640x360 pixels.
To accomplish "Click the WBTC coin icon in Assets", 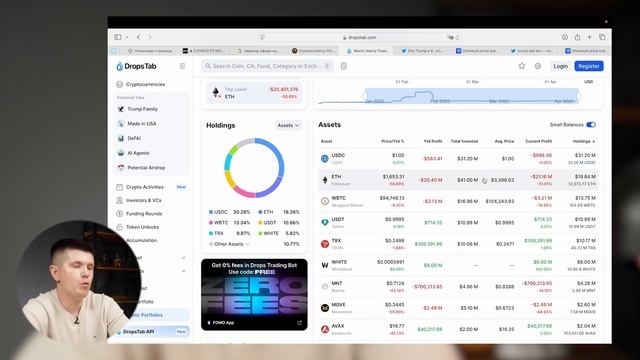I will pyautogui.click(x=325, y=201).
